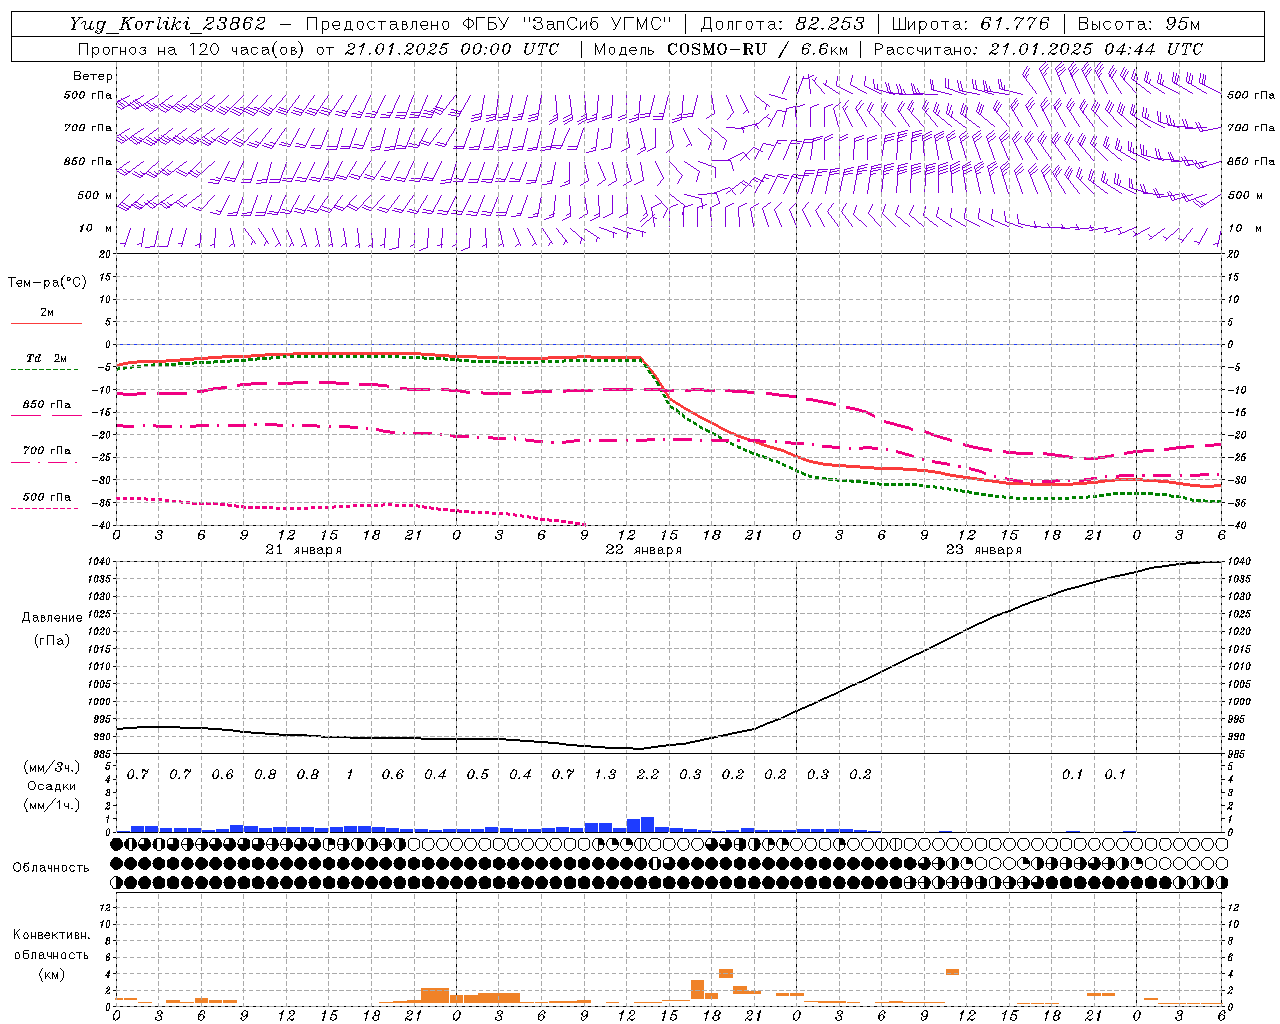Click the provider text ФГБУ "ЗапСиб УГМС"

[567, 24]
